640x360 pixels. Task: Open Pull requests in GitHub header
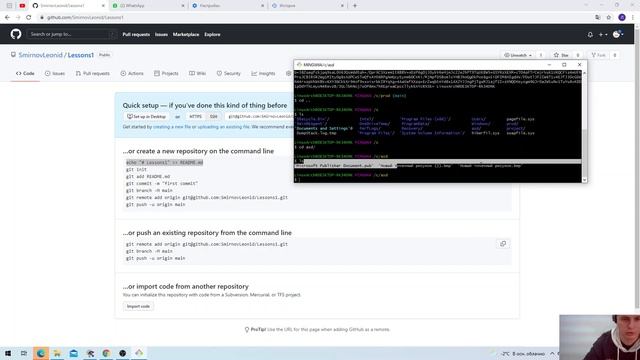coord(136,35)
